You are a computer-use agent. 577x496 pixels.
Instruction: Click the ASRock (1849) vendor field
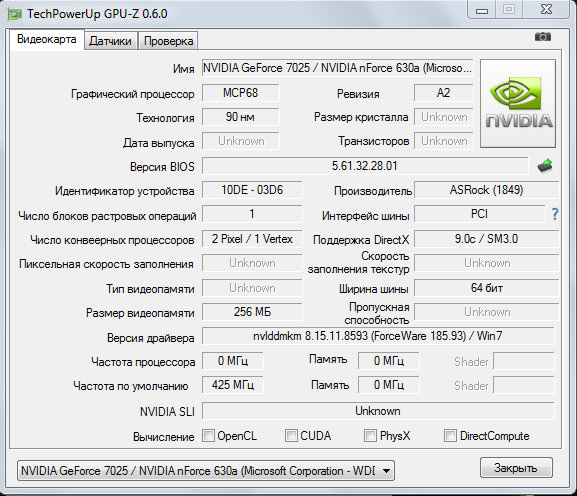pos(486,190)
